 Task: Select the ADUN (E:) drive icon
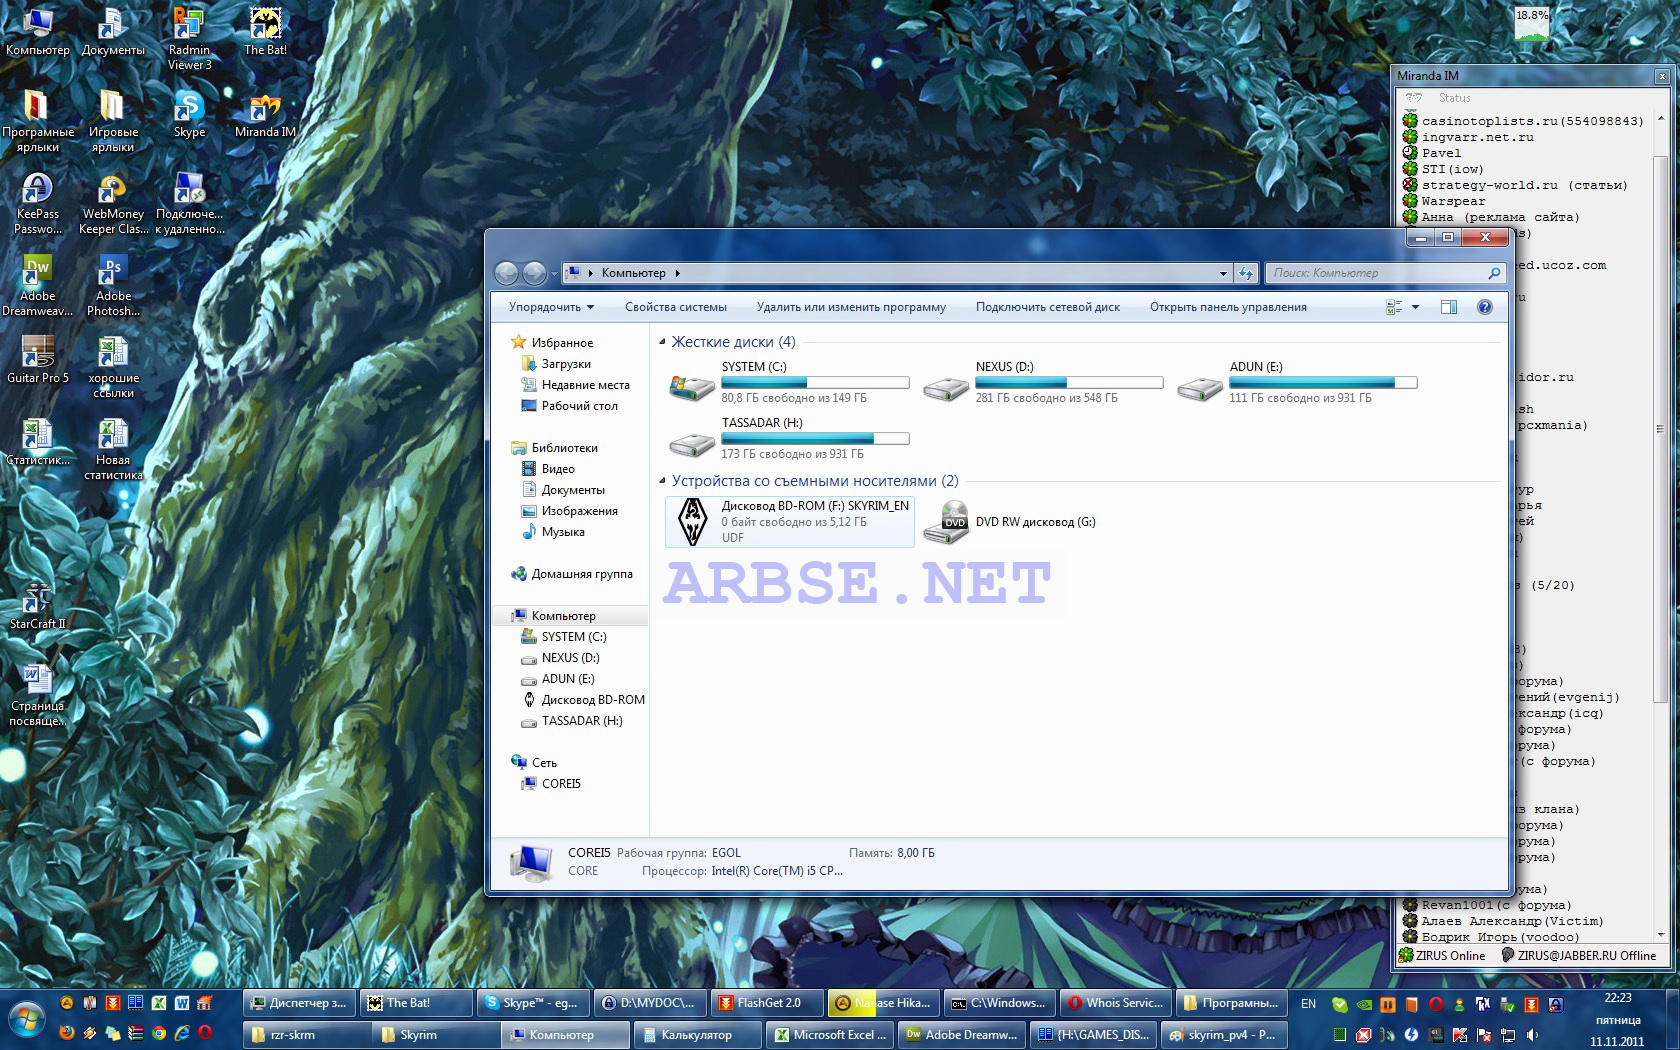click(x=1200, y=387)
